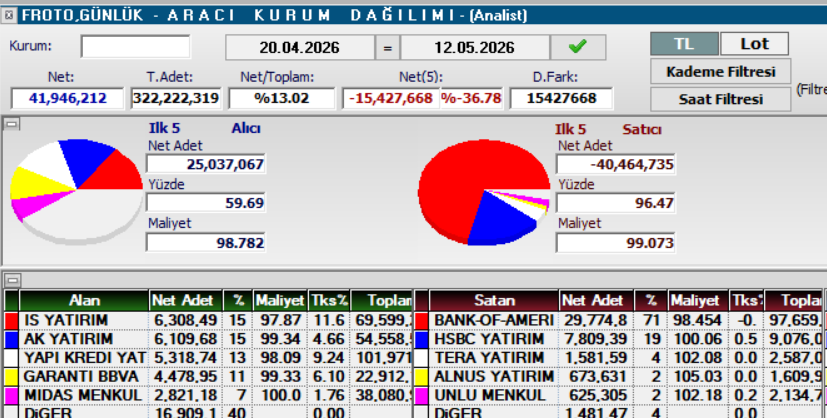
Task: Click red swatch for IS YATIRIM
Action: [11, 320]
